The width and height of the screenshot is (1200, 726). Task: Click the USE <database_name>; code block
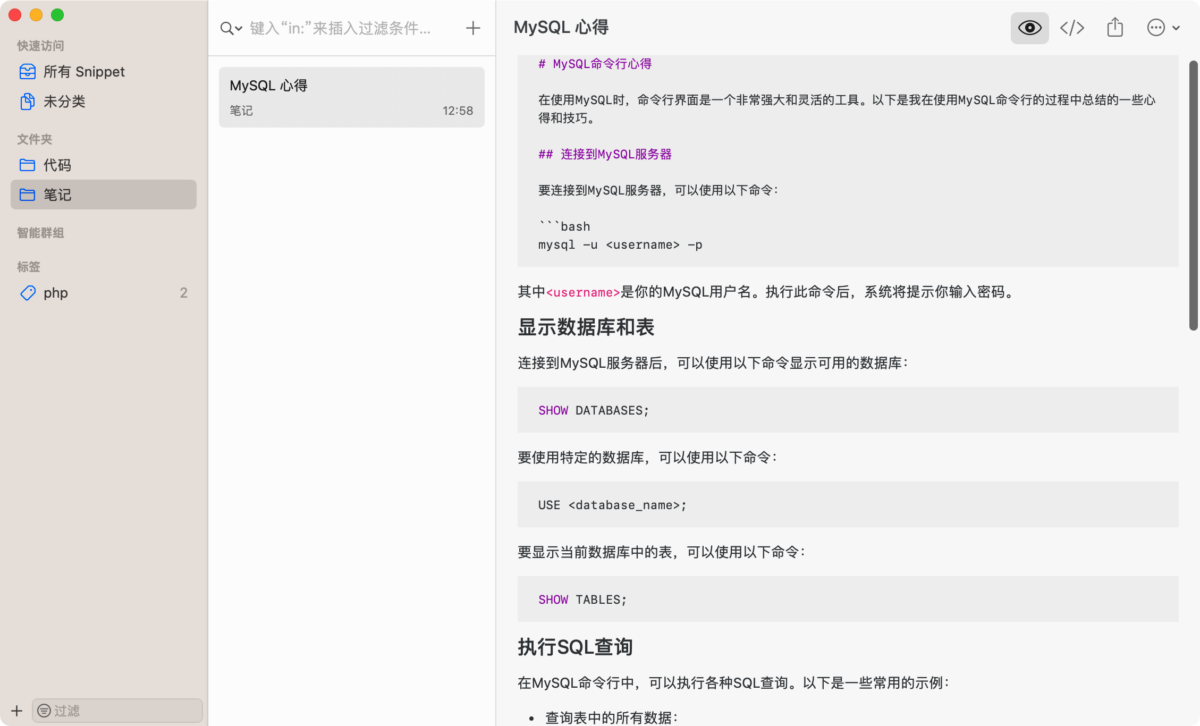848,505
